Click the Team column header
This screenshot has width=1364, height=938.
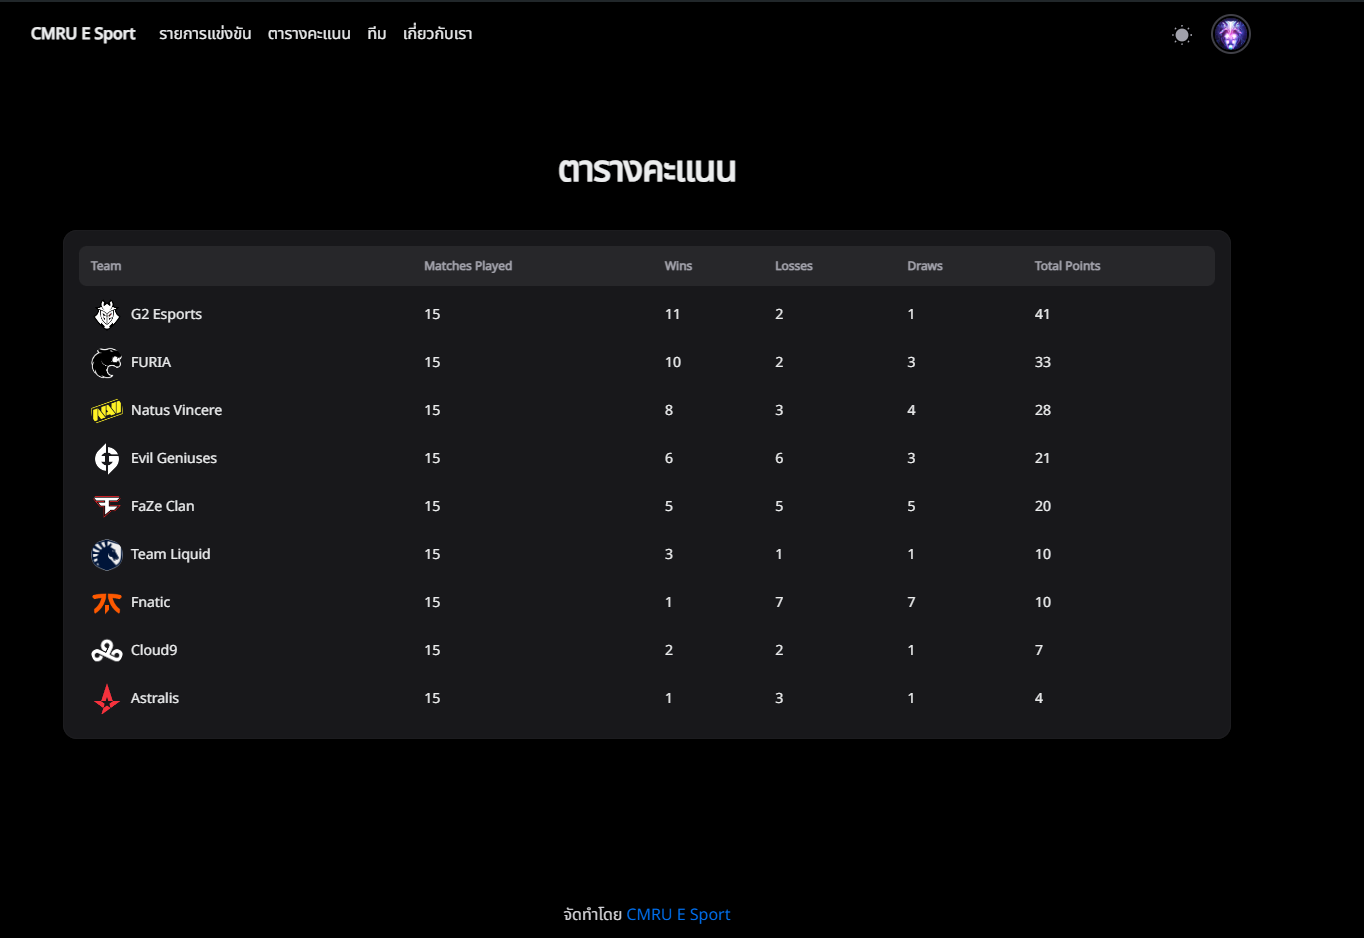106,266
